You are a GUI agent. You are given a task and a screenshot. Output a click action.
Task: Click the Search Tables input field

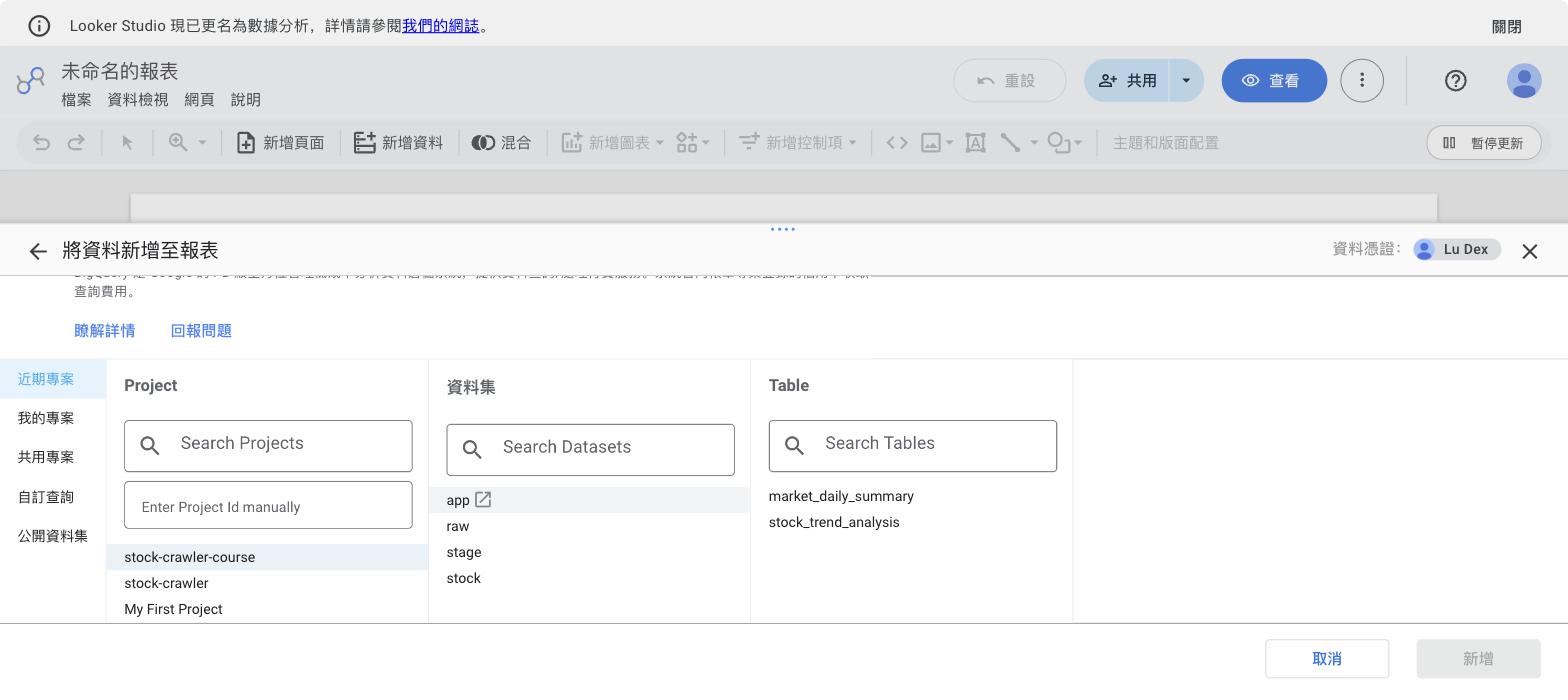click(912, 446)
